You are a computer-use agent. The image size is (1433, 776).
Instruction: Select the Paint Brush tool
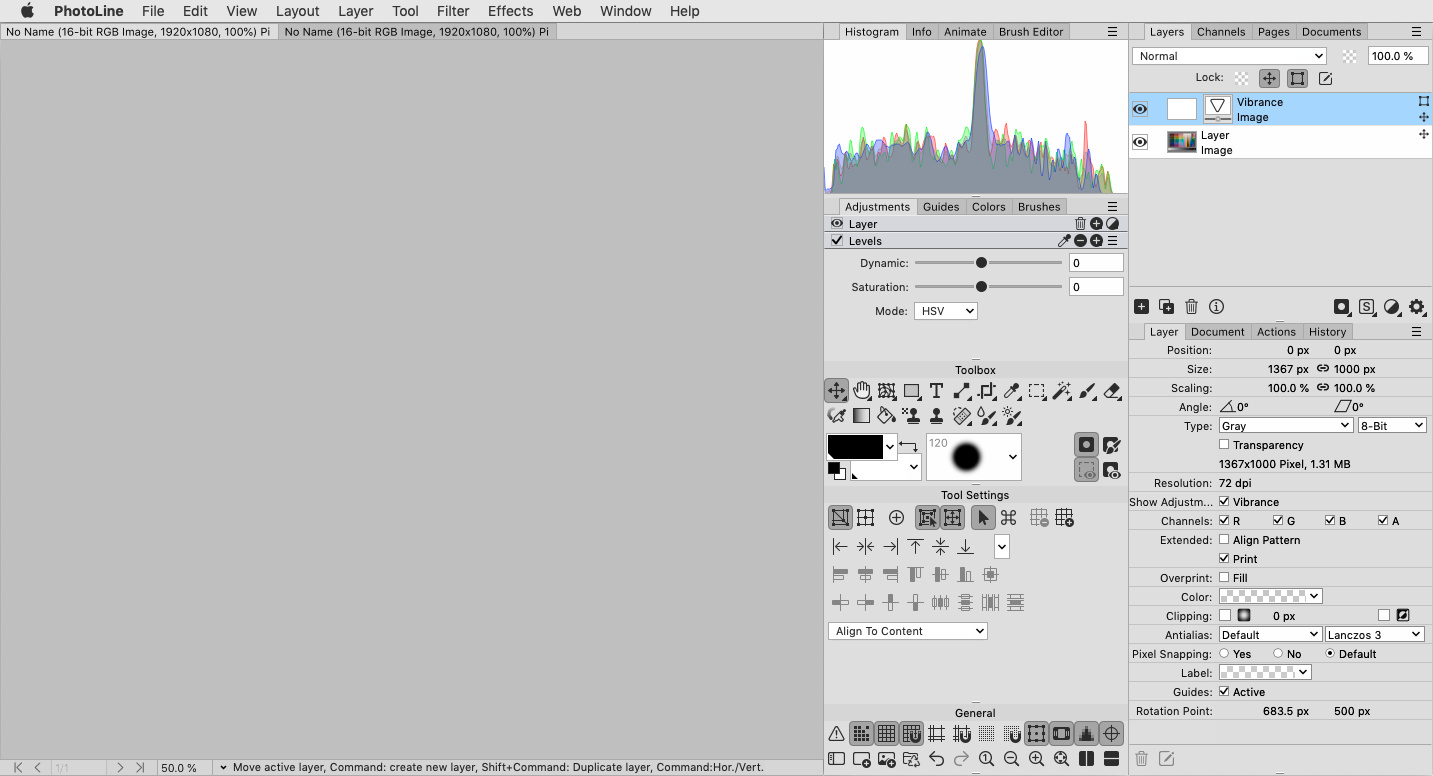1087,391
